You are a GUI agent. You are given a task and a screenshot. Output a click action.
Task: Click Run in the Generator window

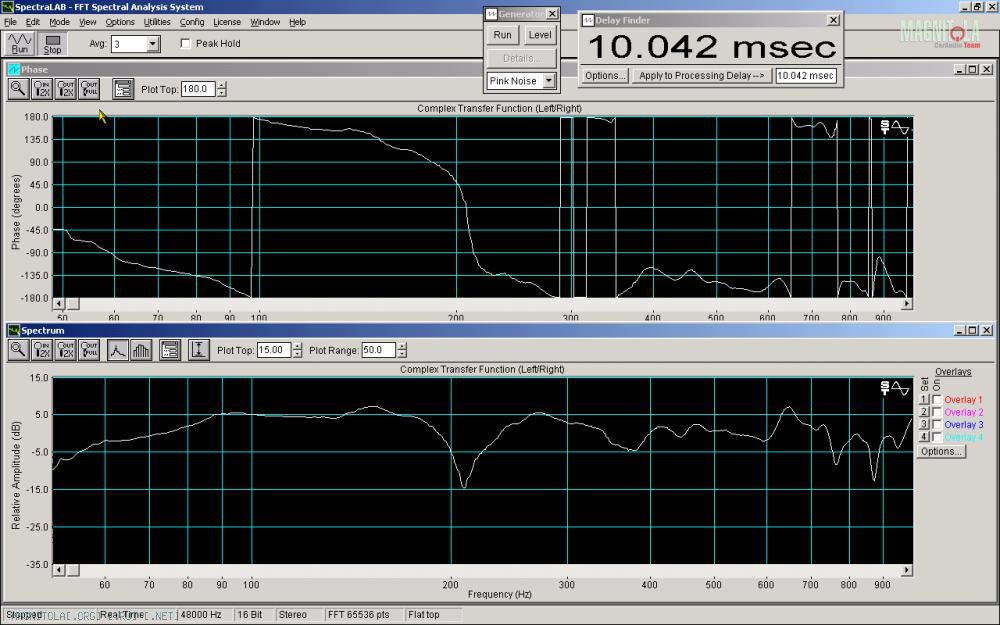pos(503,35)
